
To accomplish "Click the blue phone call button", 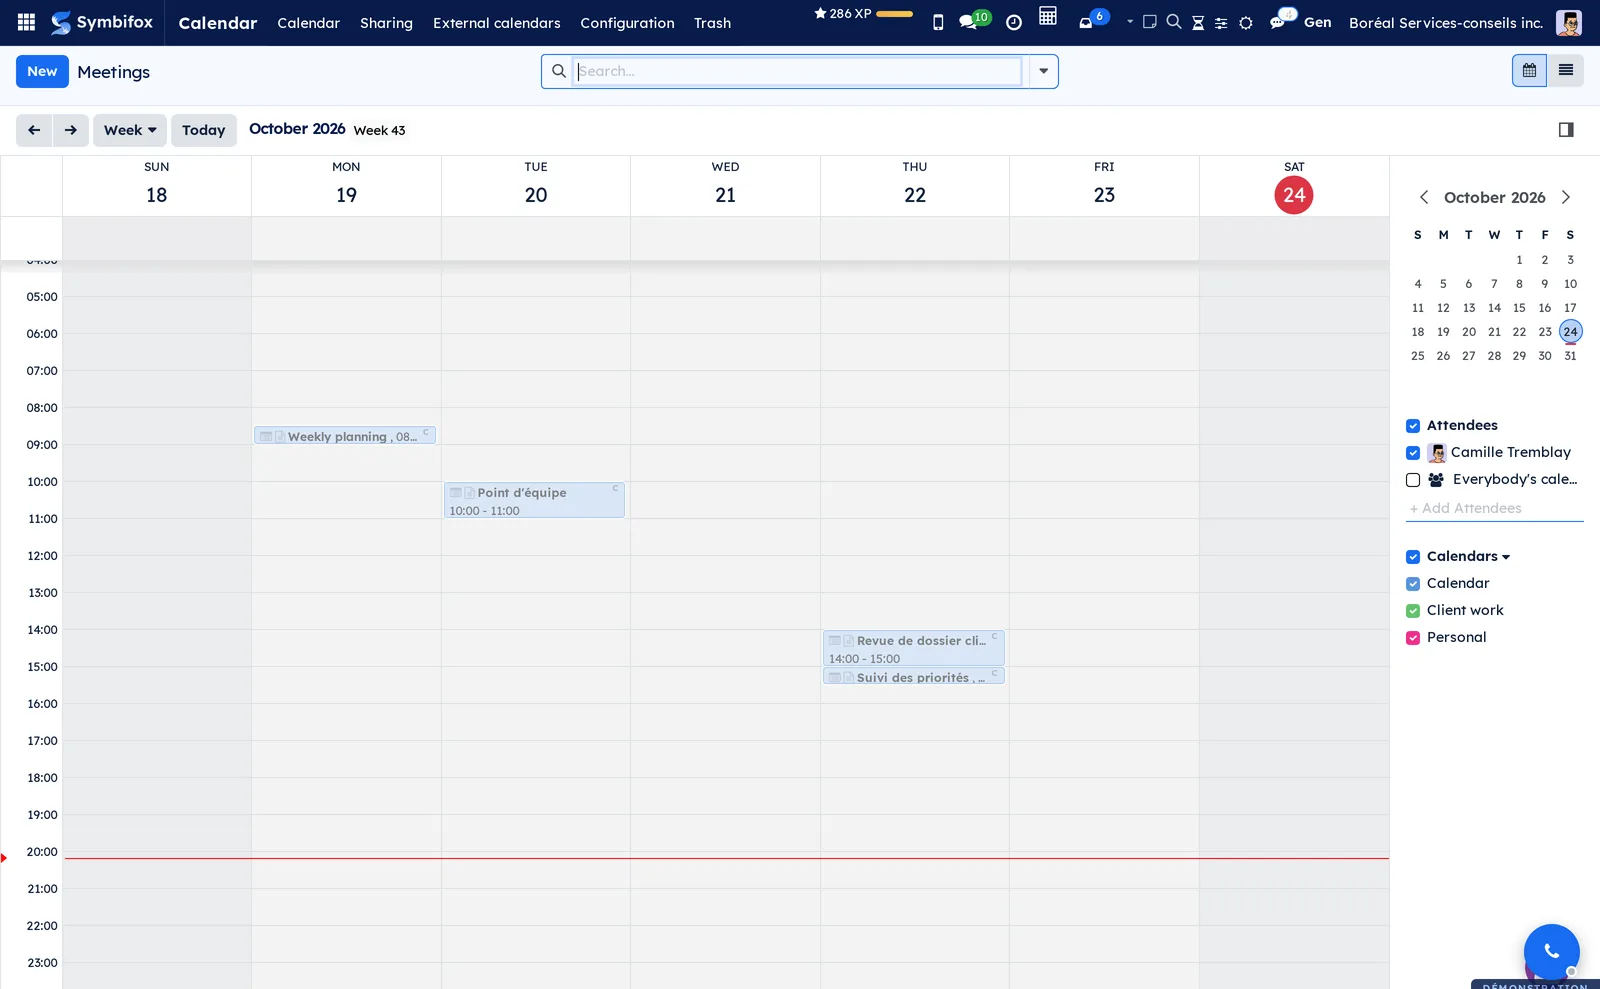I will [x=1551, y=951].
